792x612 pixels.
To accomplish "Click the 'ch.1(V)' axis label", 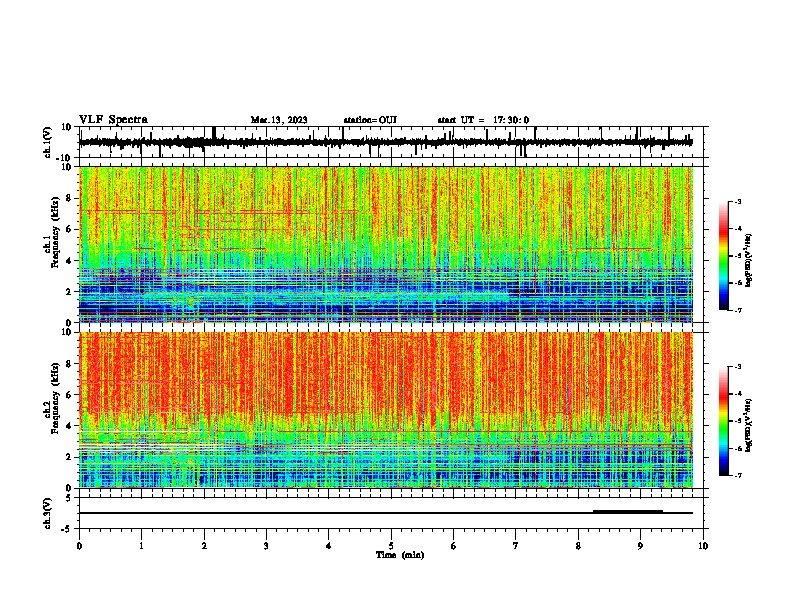I will click(x=48, y=142).
